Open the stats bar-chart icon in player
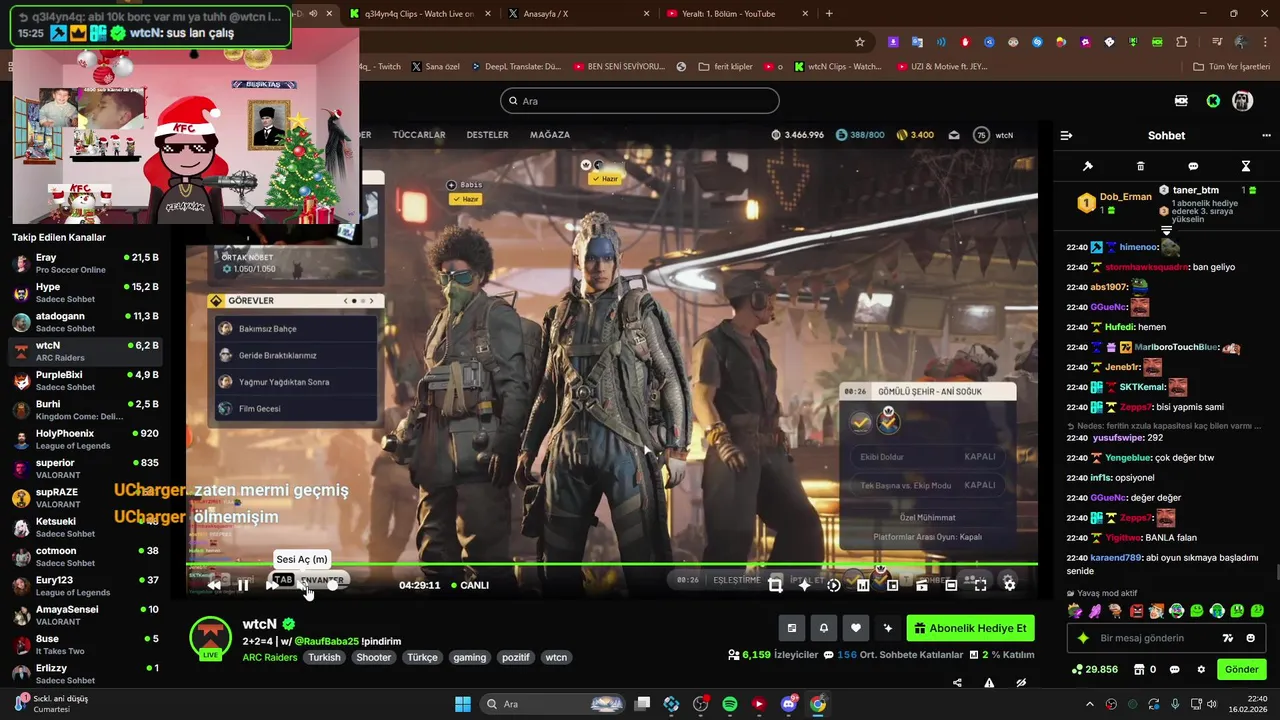The width and height of the screenshot is (1280, 720). 863,585
